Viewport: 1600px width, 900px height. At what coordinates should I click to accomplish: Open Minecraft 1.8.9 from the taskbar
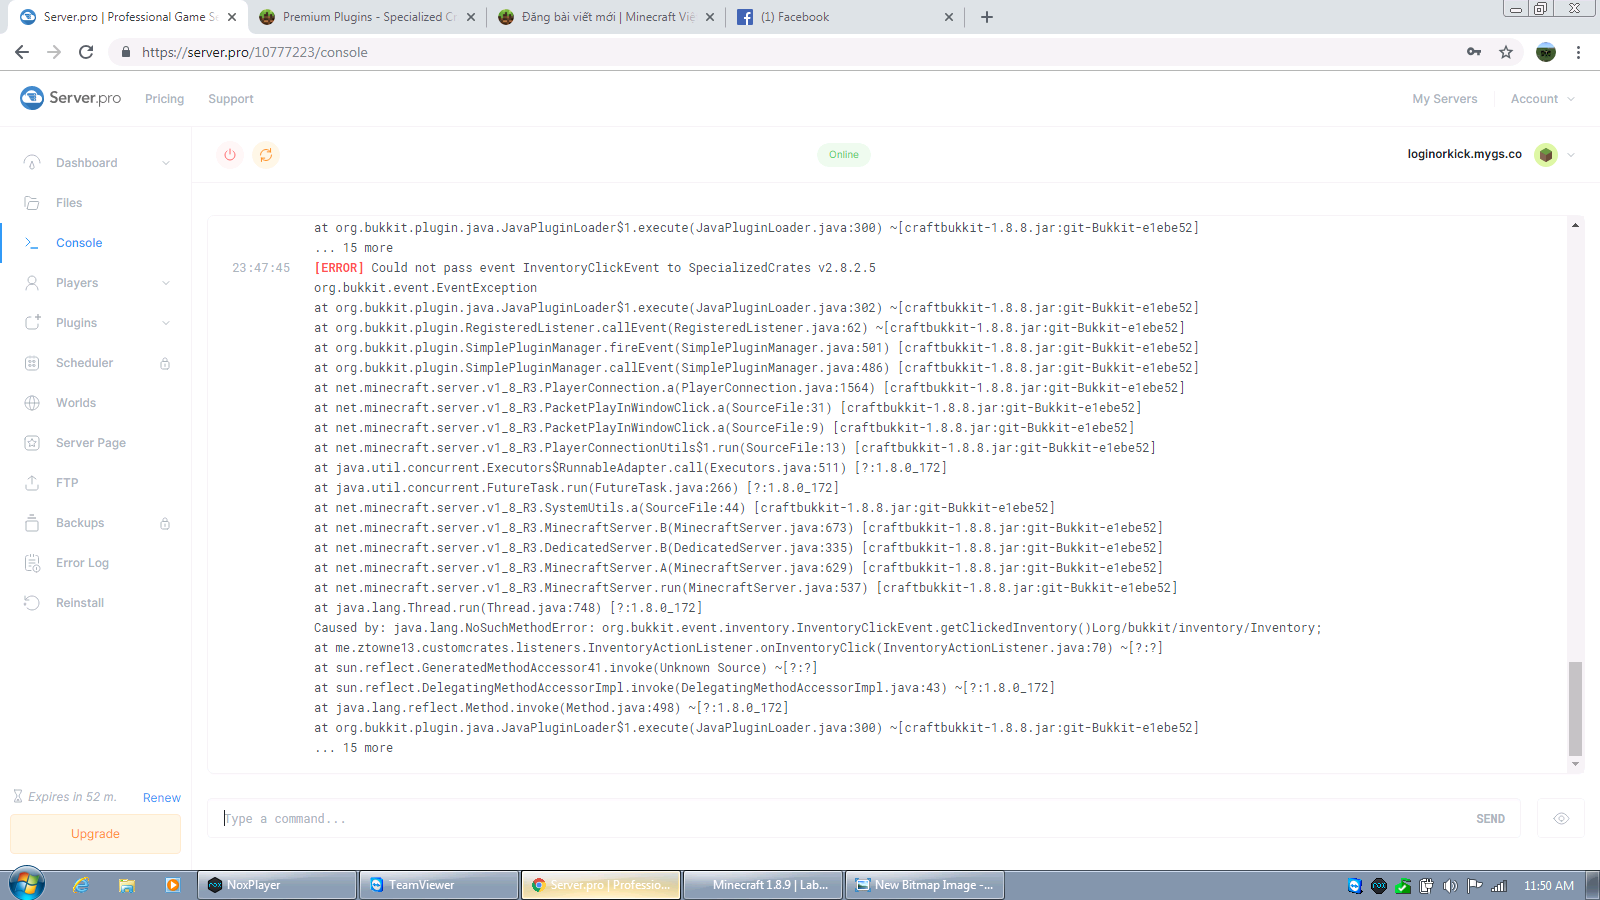click(765, 885)
